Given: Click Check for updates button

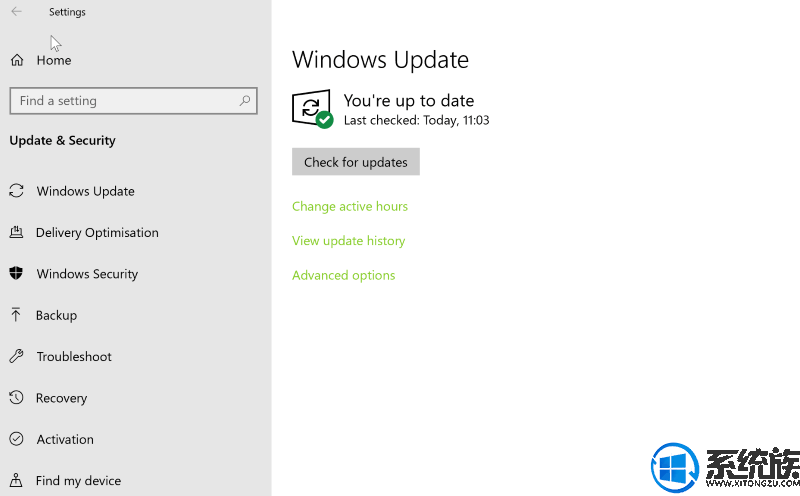Looking at the screenshot, I should pyautogui.click(x=356, y=162).
